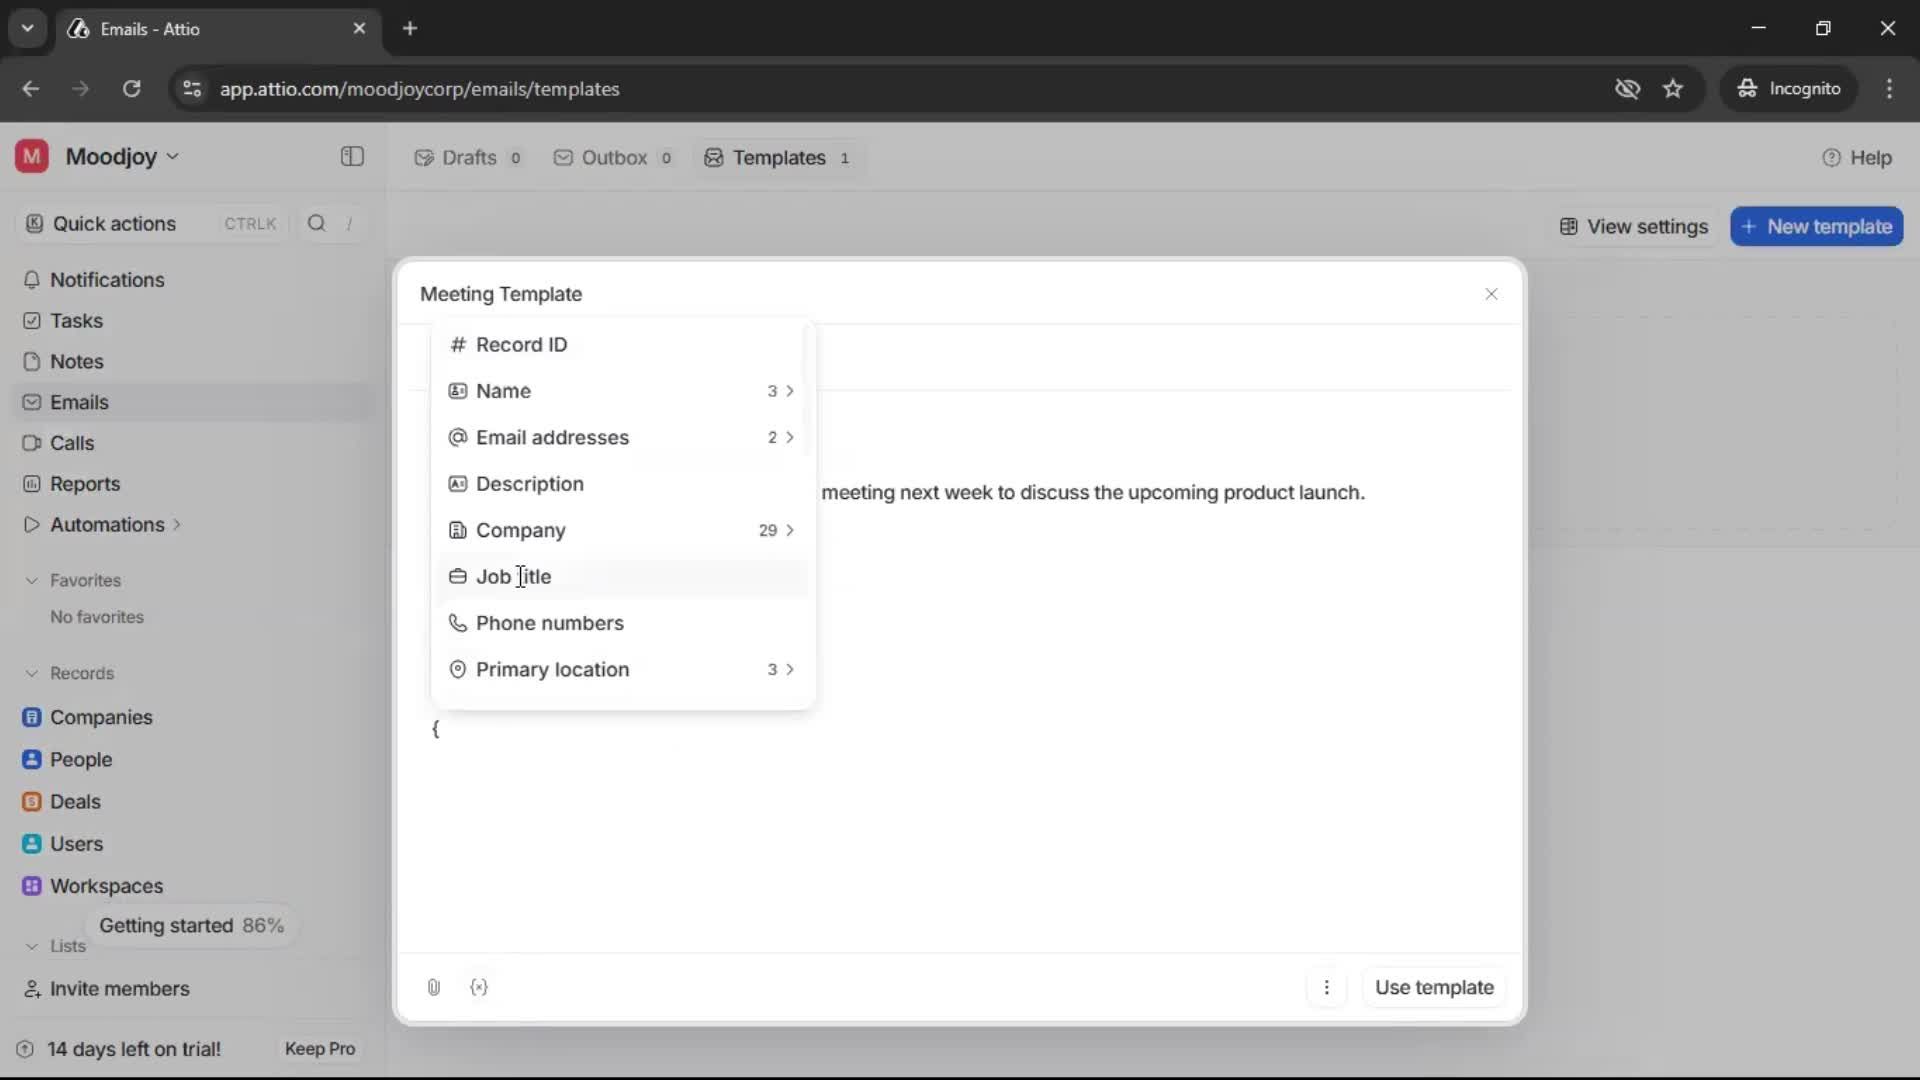Viewport: 1920px width, 1080px height.
Task: Collapse the sidebar panel toggle icon
Action: (351, 157)
